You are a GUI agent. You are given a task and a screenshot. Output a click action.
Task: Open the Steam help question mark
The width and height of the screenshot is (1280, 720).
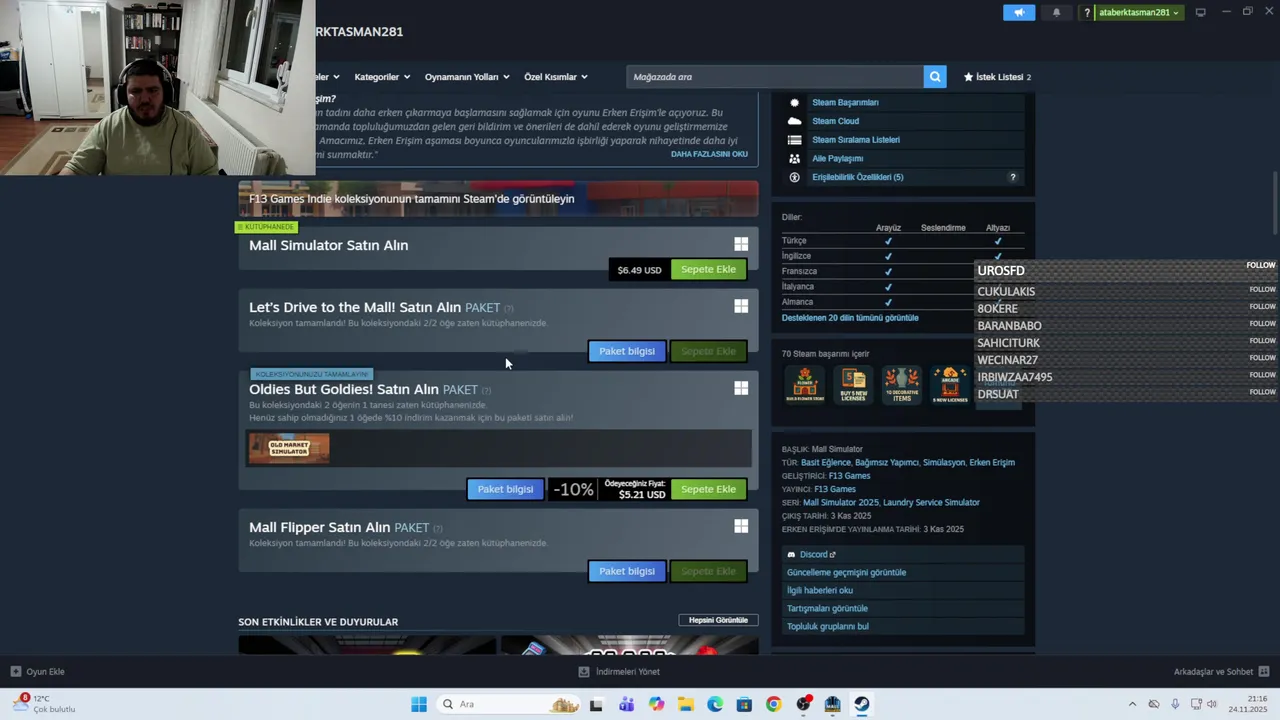pyautogui.click(x=1086, y=12)
